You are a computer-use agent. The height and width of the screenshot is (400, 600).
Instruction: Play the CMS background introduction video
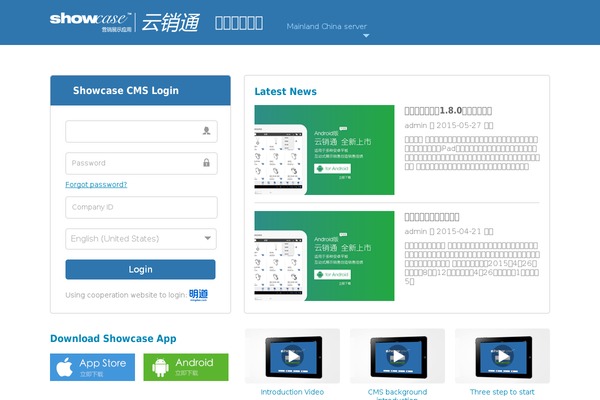coord(398,356)
